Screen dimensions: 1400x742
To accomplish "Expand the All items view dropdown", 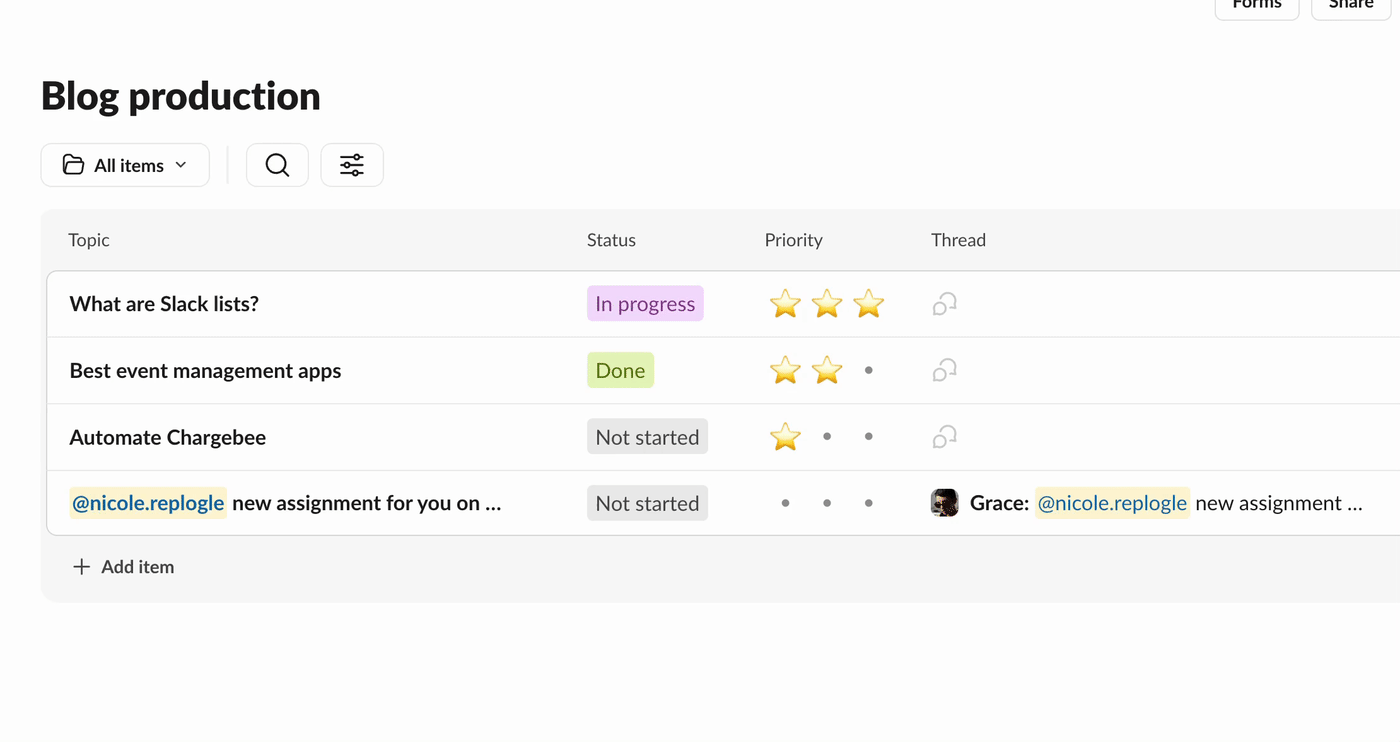I will coord(181,165).
